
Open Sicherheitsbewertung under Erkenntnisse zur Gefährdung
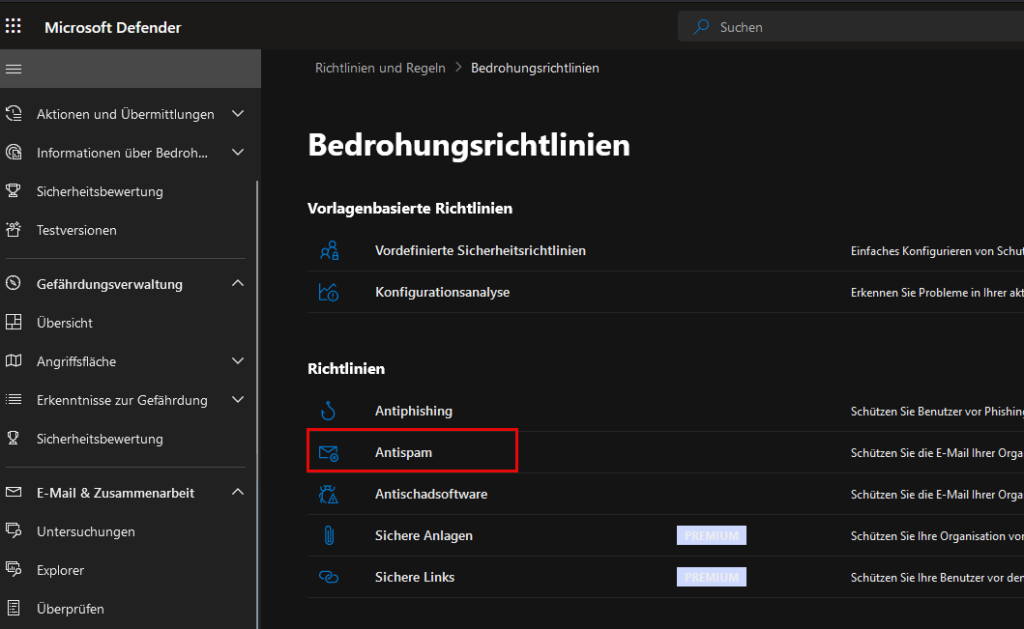pos(100,439)
